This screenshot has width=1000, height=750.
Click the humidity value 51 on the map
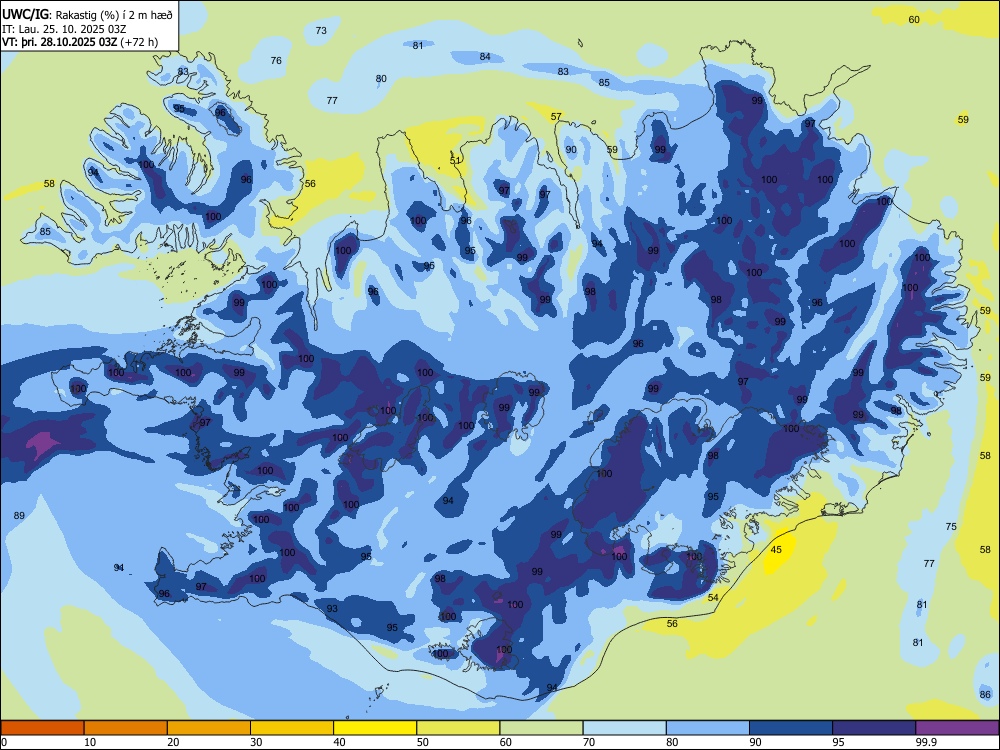coord(455,161)
